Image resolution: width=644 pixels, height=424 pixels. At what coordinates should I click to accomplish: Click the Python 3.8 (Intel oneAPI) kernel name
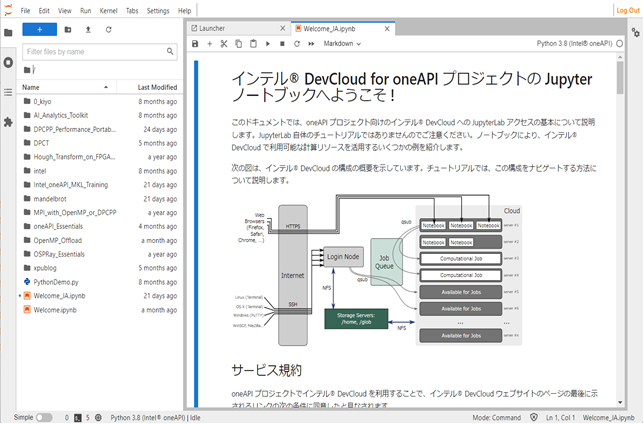(x=574, y=44)
